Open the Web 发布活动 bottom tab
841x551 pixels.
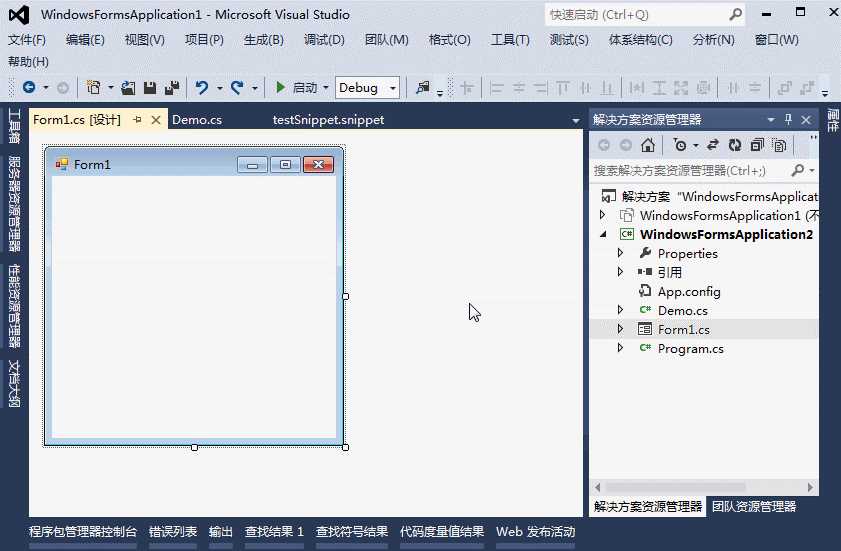(x=535, y=532)
